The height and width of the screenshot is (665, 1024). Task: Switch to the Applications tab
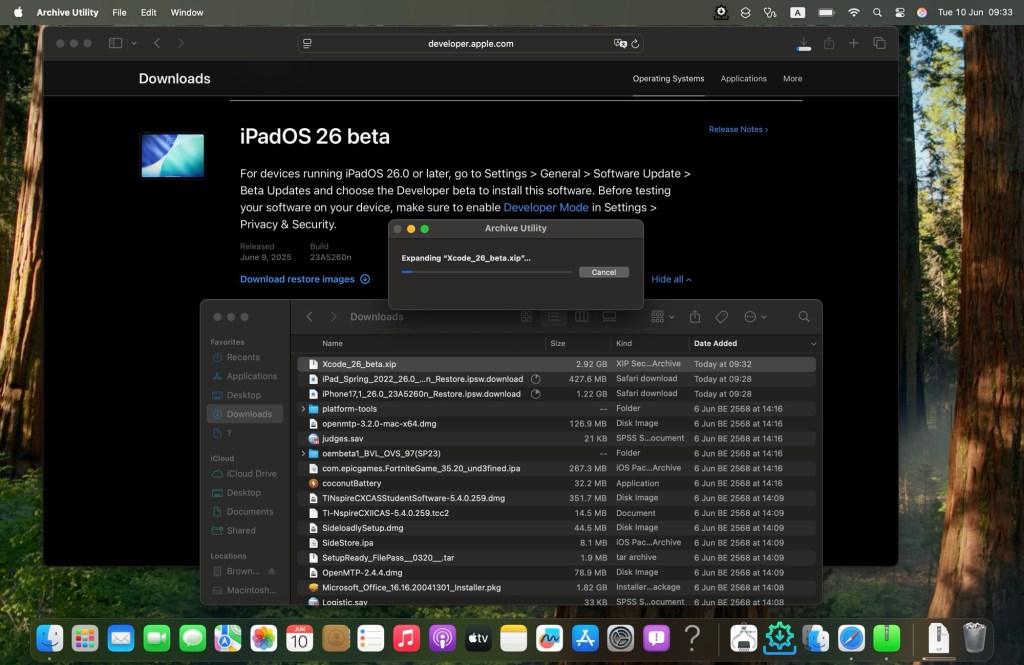click(743, 79)
